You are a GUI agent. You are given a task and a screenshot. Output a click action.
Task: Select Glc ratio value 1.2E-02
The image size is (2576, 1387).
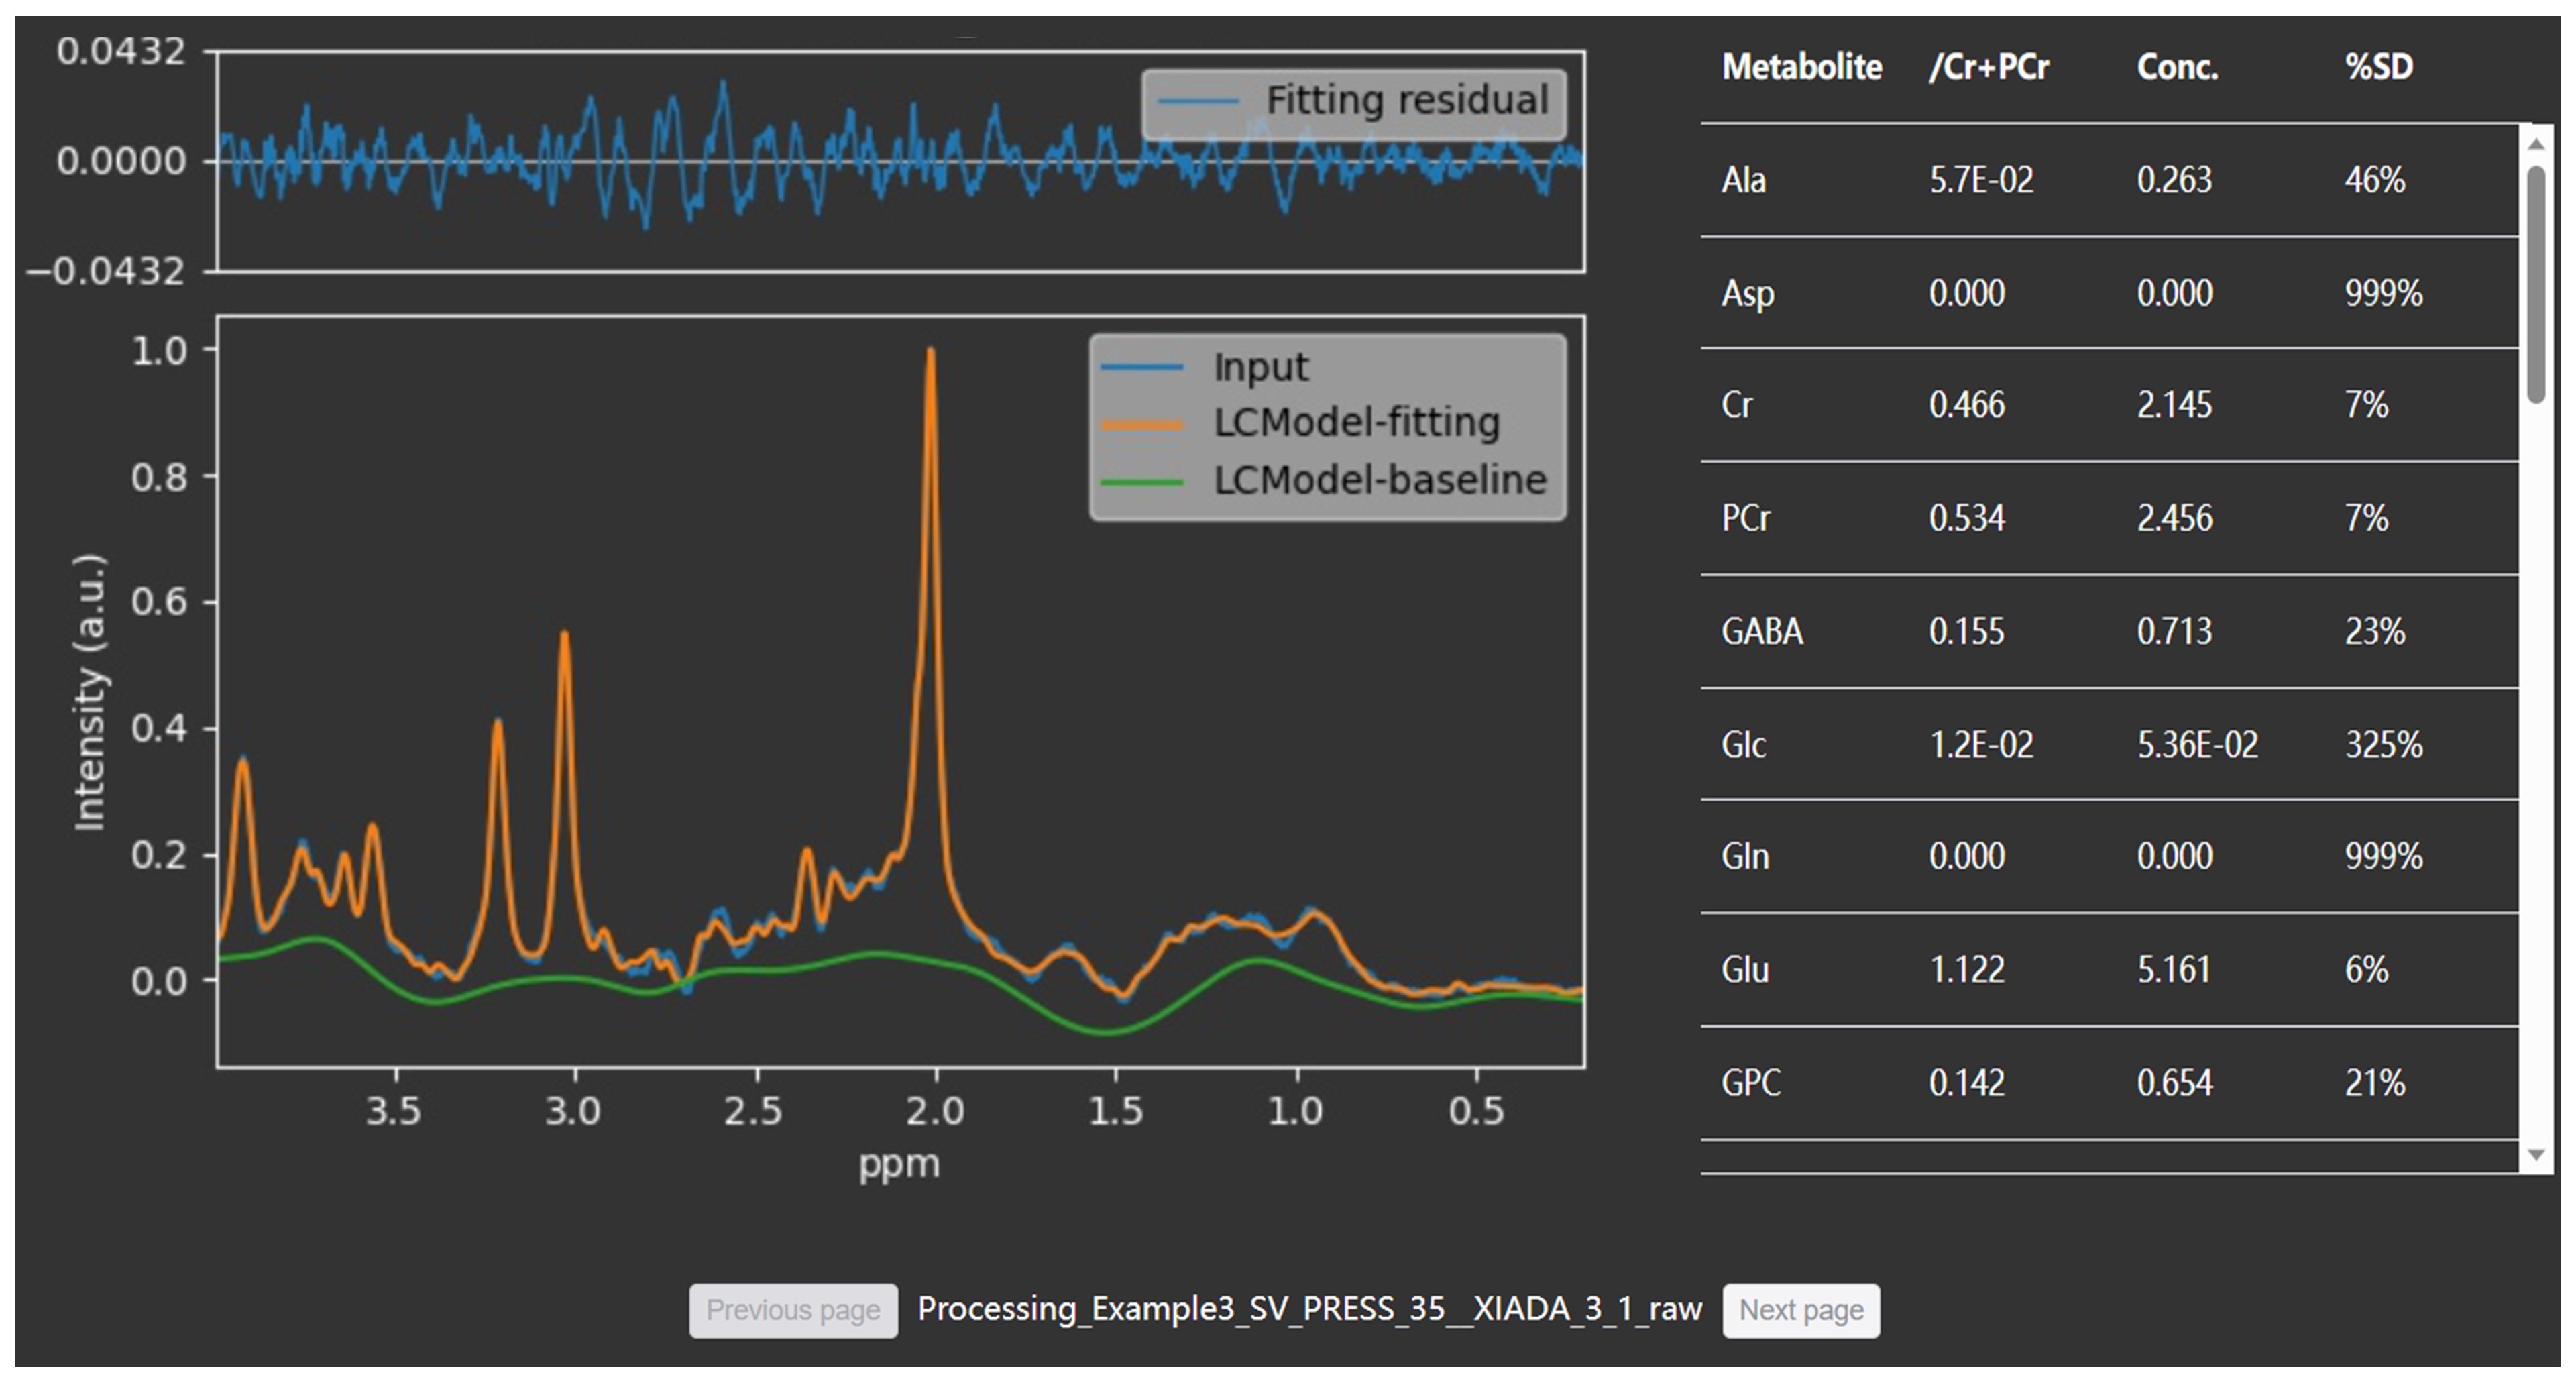(1981, 745)
